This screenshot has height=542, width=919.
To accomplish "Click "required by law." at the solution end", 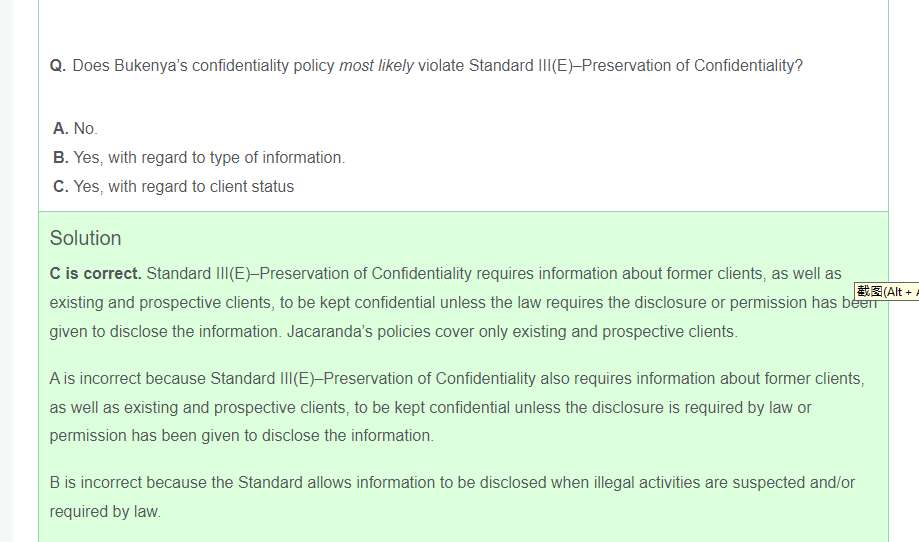I will 105,512.
